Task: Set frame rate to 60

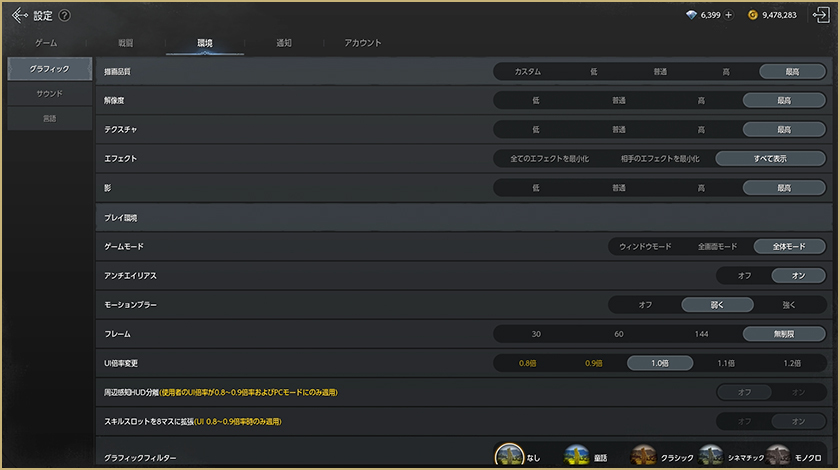Action: [618, 334]
